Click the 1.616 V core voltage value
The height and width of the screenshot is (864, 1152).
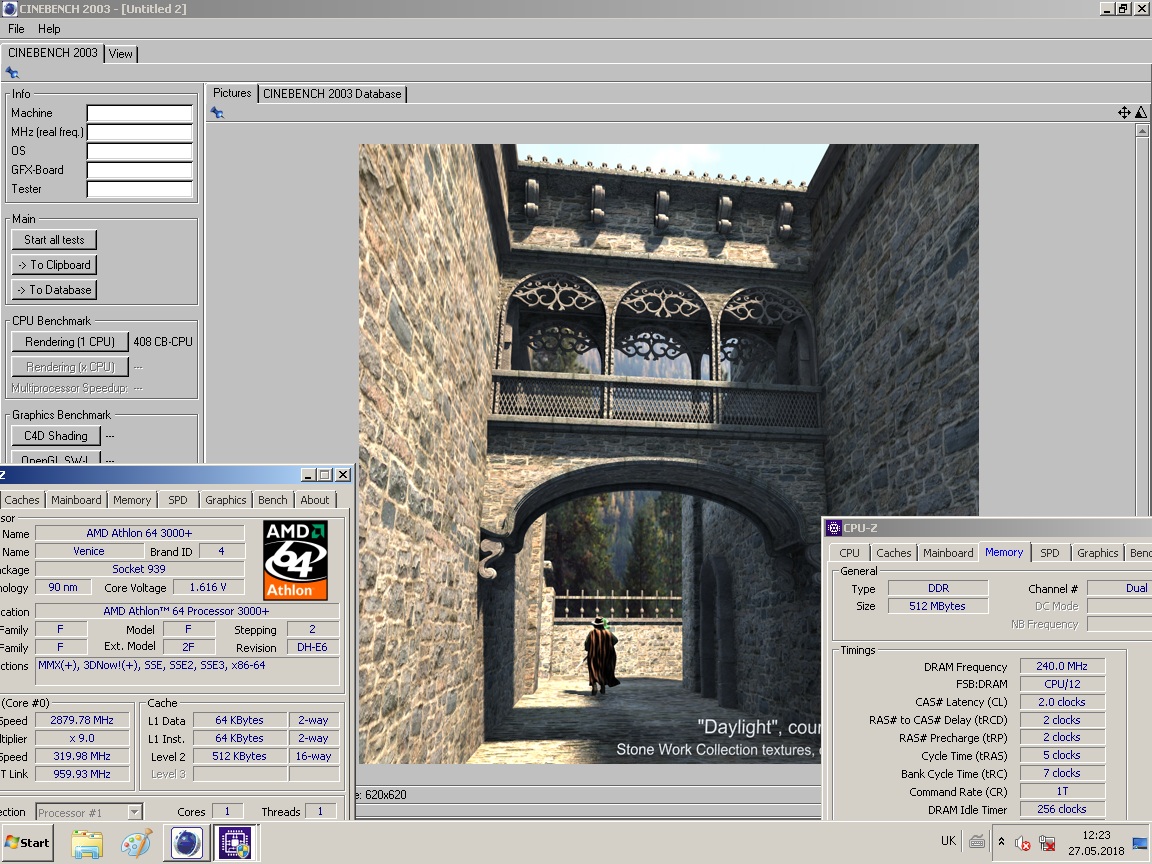pyautogui.click(x=208, y=587)
